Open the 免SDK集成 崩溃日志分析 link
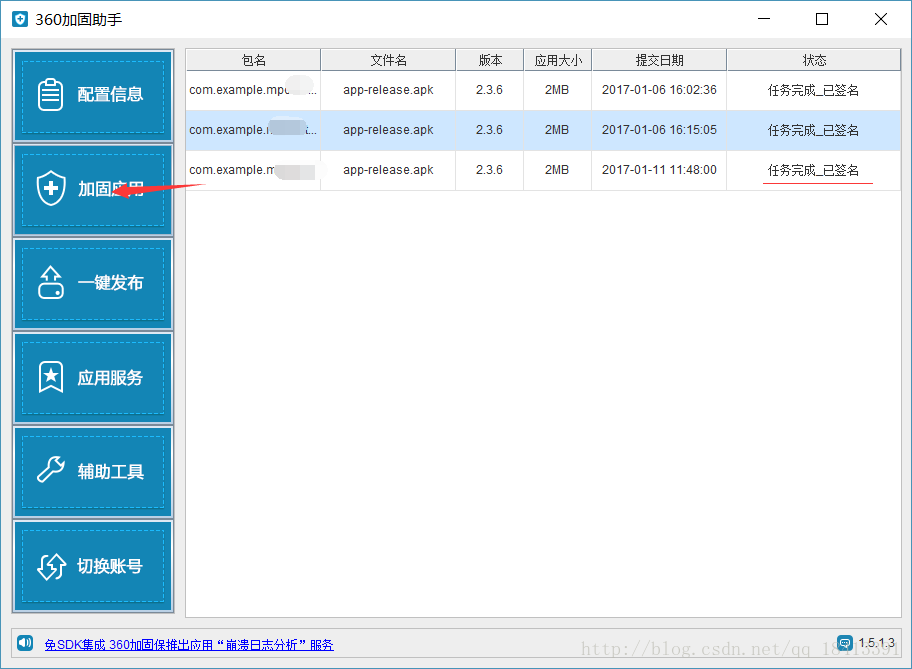This screenshot has width=912, height=669. (189, 645)
